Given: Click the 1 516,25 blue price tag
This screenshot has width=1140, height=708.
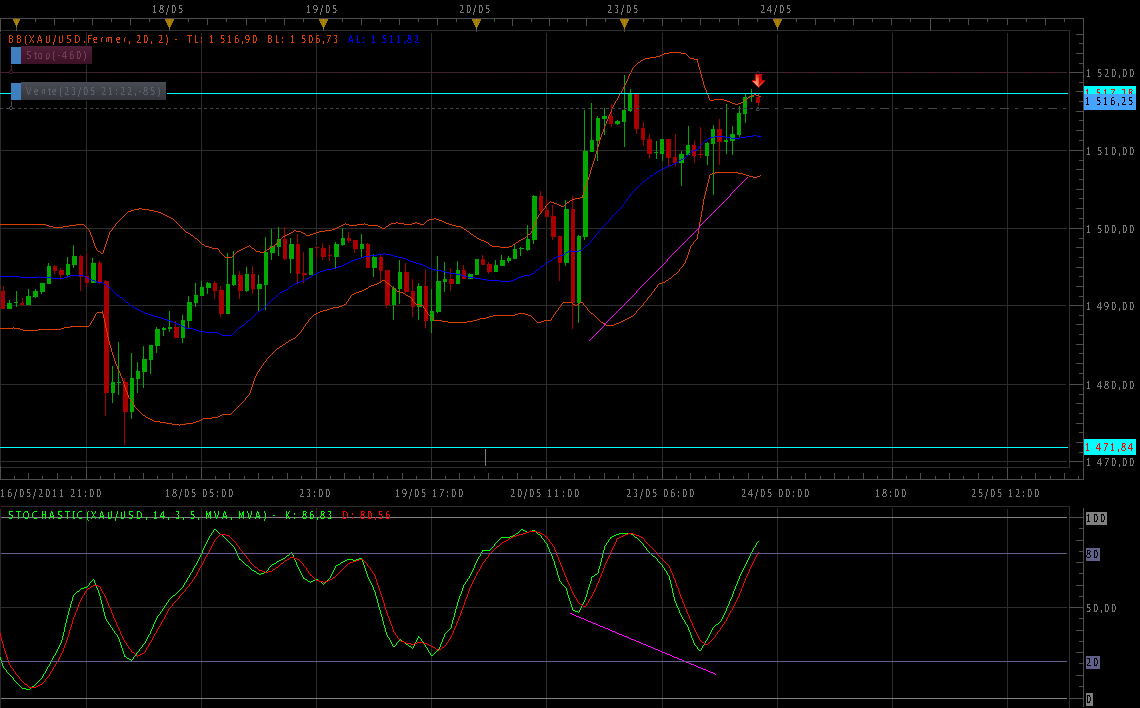Looking at the screenshot, I should click(1109, 102).
